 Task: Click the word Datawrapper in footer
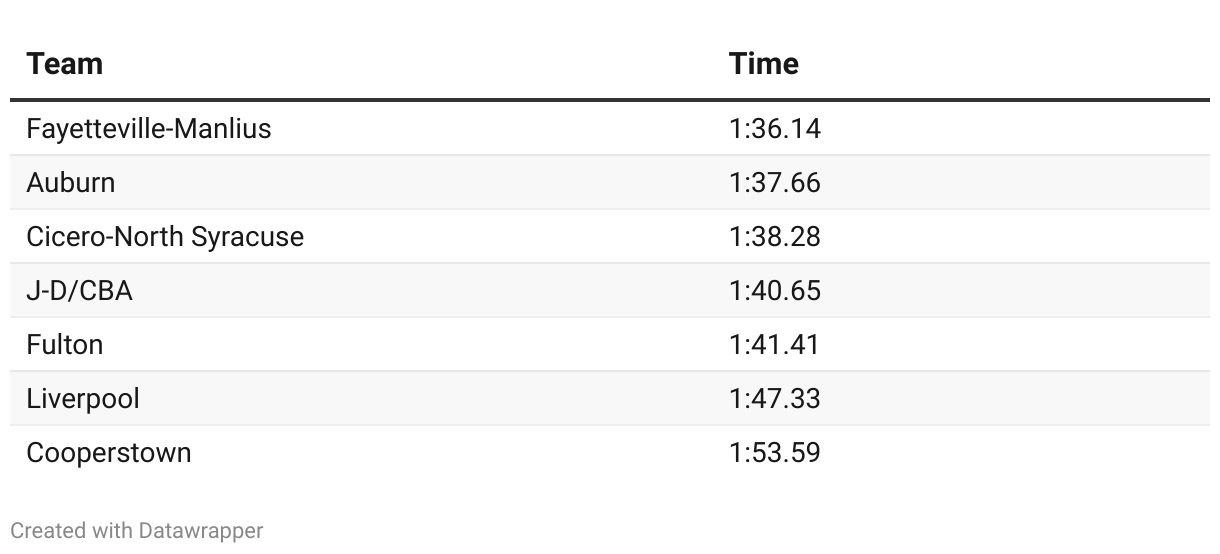pyautogui.click(x=201, y=531)
